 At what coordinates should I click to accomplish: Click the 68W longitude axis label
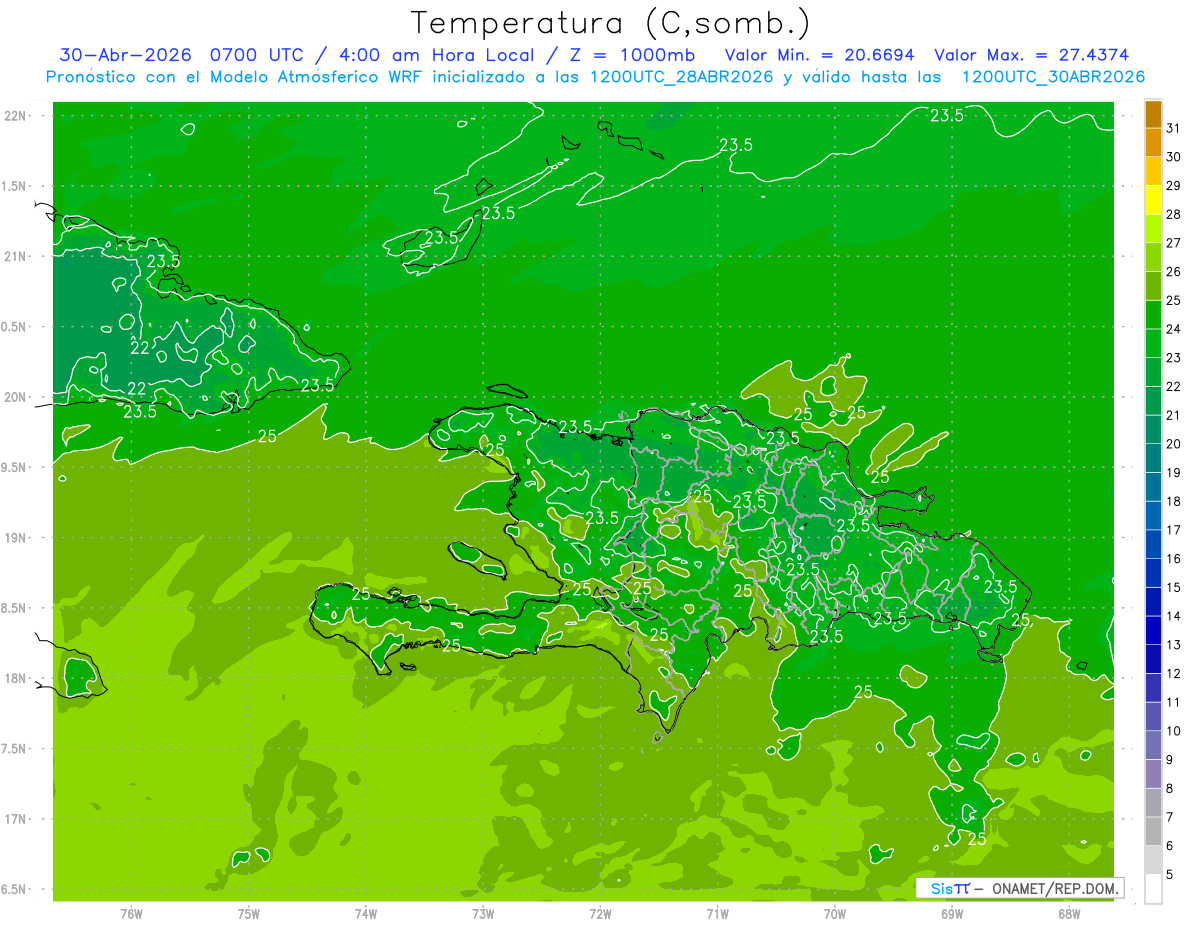tap(1068, 913)
